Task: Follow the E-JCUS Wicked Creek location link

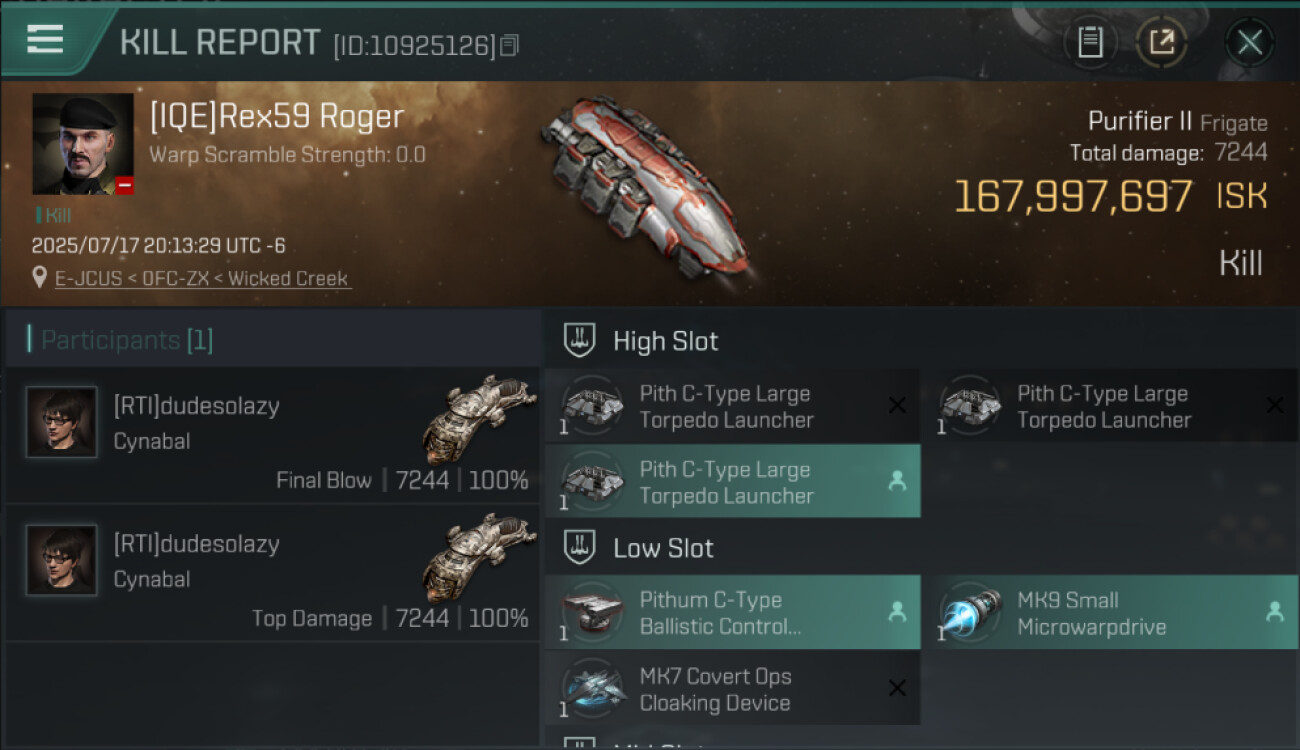Action: point(203,279)
